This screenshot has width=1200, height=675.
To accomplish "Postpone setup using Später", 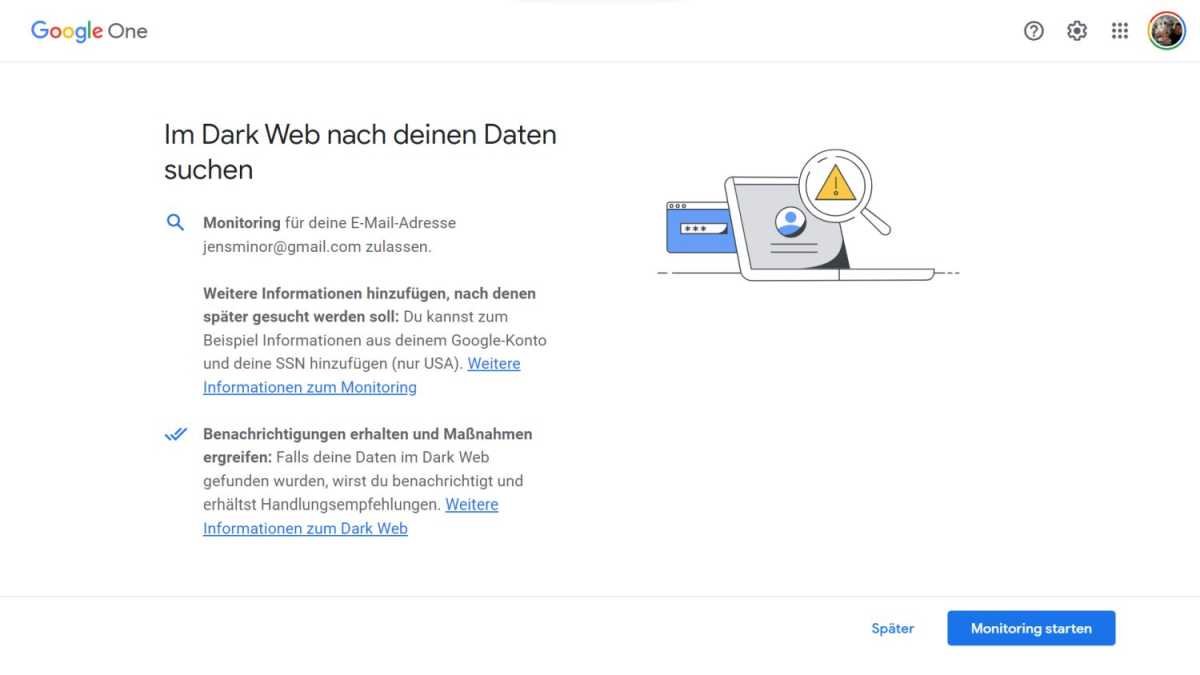I will 892,628.
